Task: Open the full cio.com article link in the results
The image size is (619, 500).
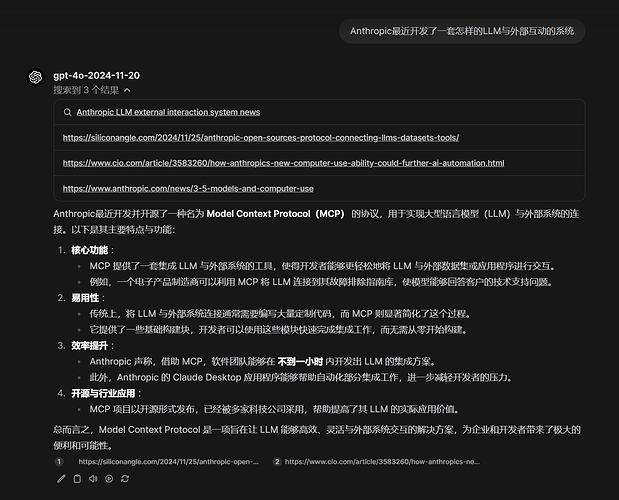Action: click(283, 163)
